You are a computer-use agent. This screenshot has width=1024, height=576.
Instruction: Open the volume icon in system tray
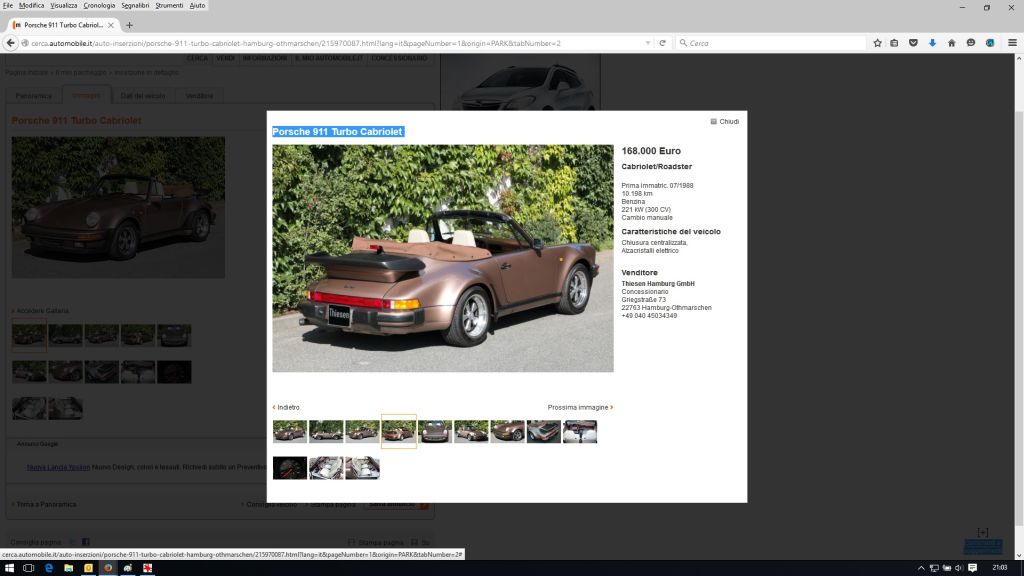click(959, 568)
